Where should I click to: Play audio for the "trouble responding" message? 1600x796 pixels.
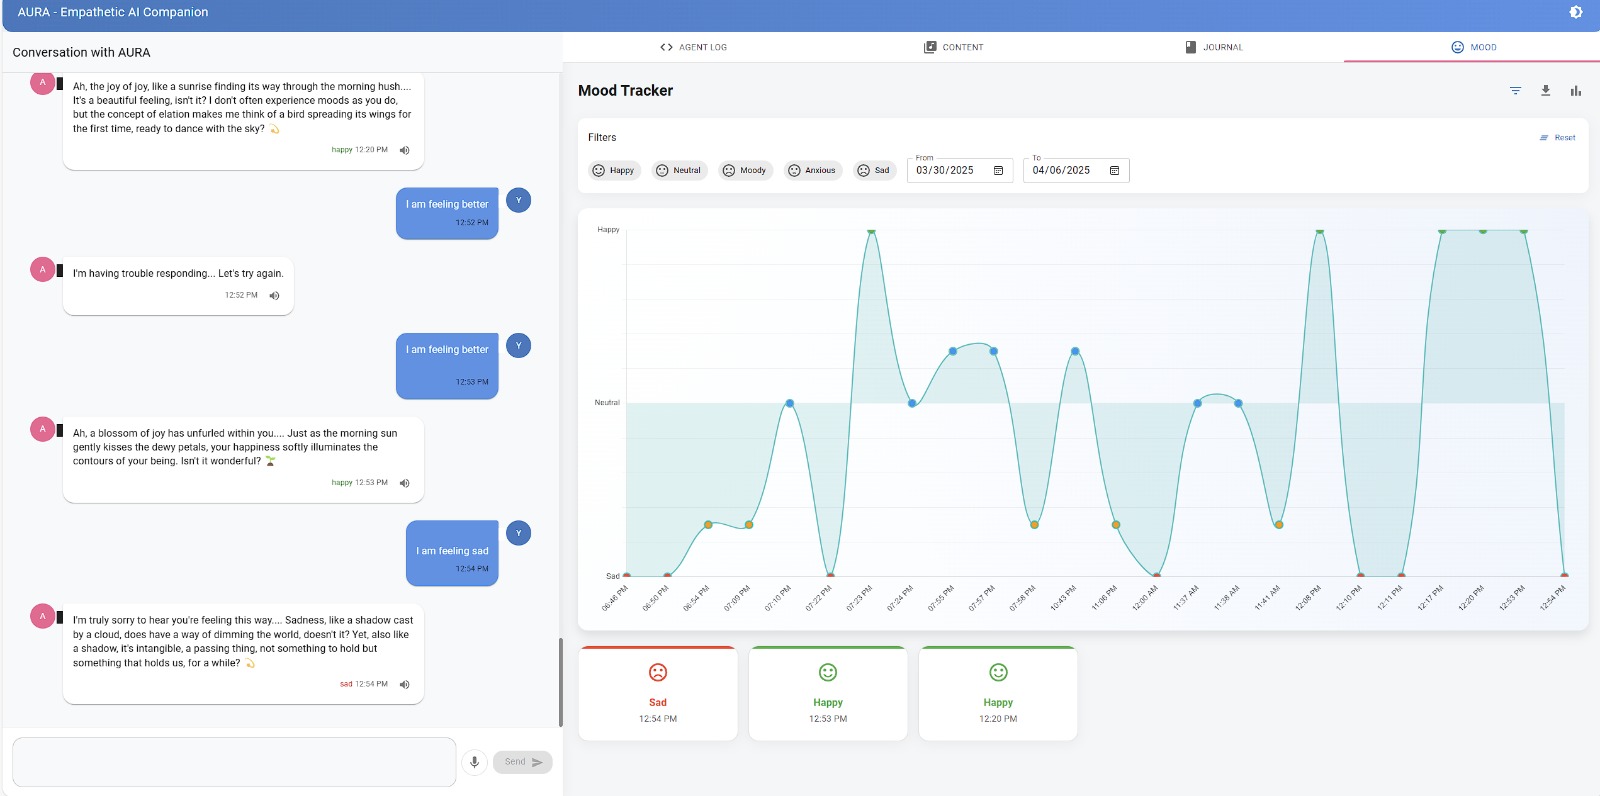275,296
